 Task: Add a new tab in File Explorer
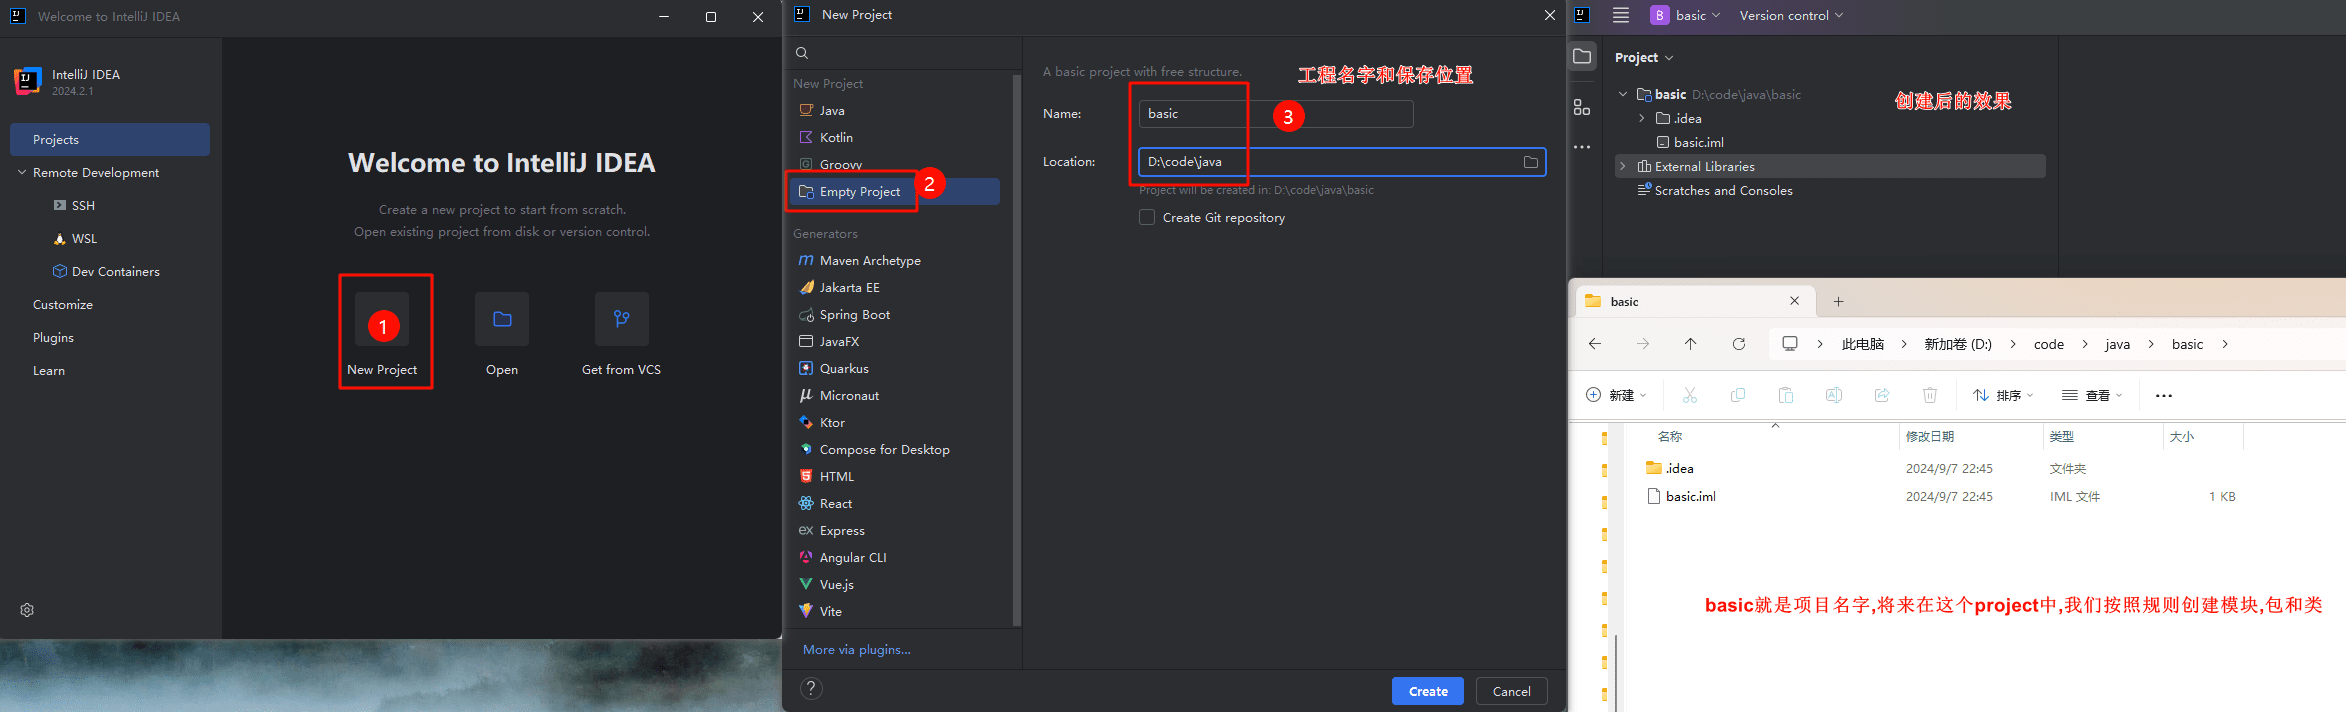(1838, 301)
